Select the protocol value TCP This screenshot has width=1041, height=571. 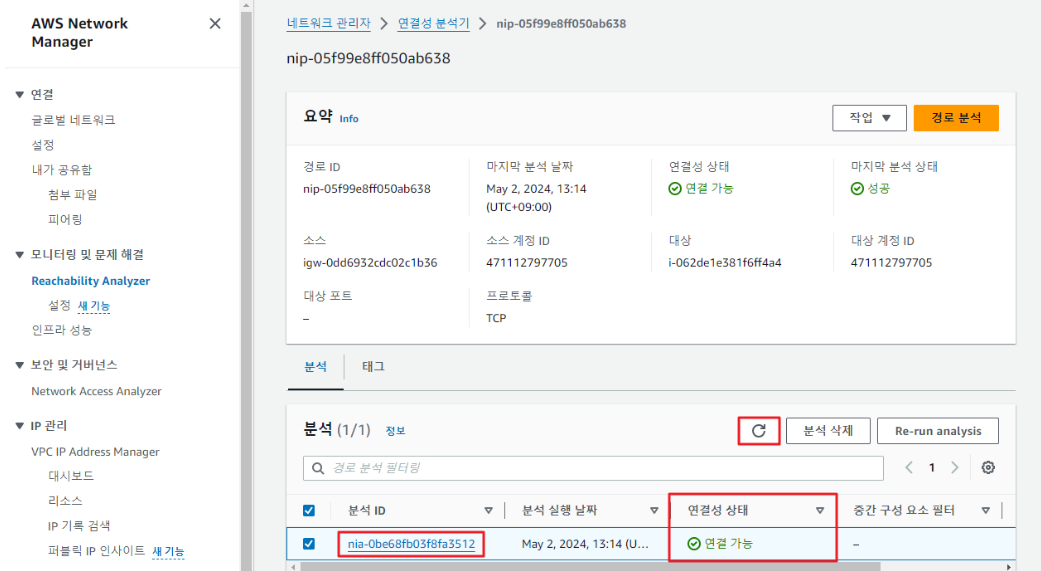(x=496, y=318)
